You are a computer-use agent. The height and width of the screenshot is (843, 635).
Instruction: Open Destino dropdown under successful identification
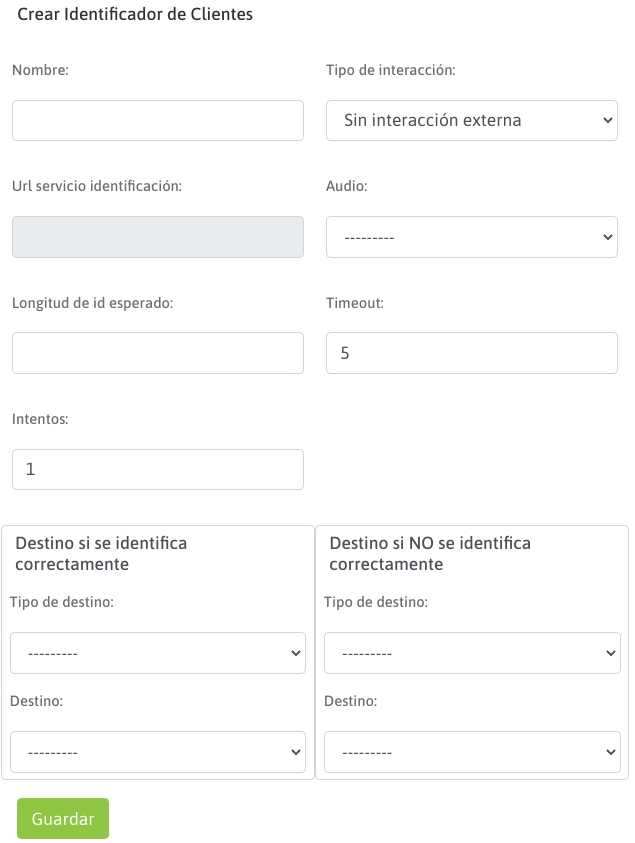(x=157, y=752)
